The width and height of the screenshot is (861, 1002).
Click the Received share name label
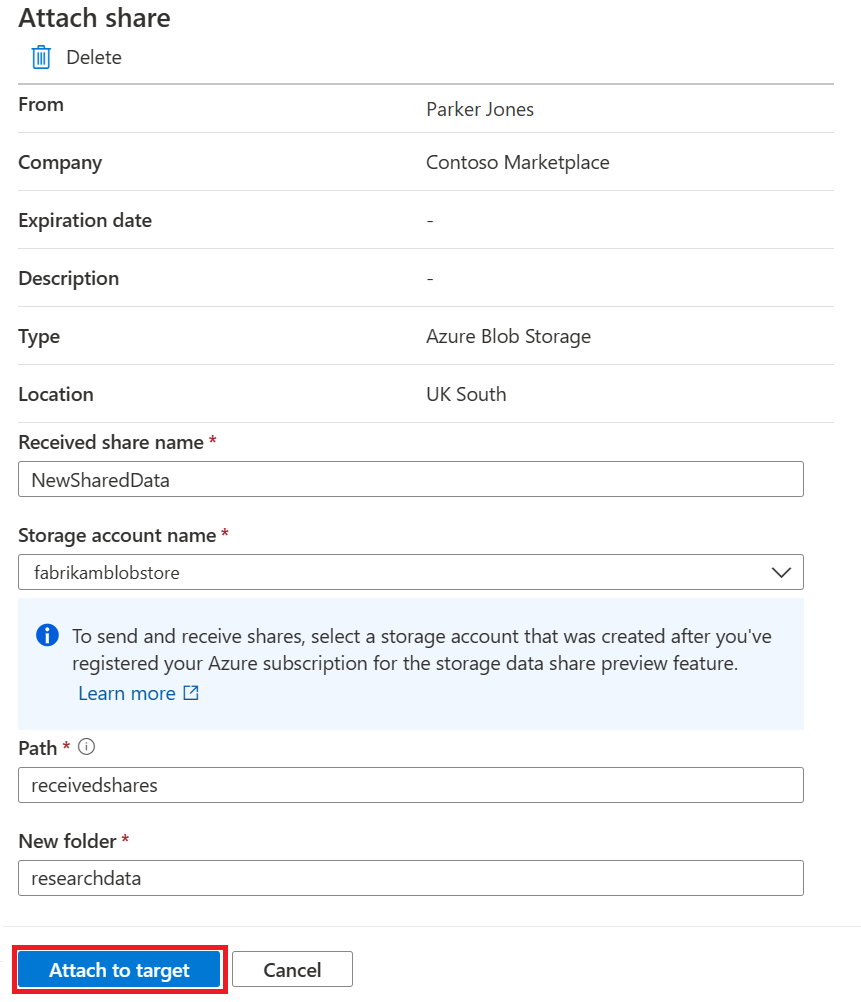[110, 442]
